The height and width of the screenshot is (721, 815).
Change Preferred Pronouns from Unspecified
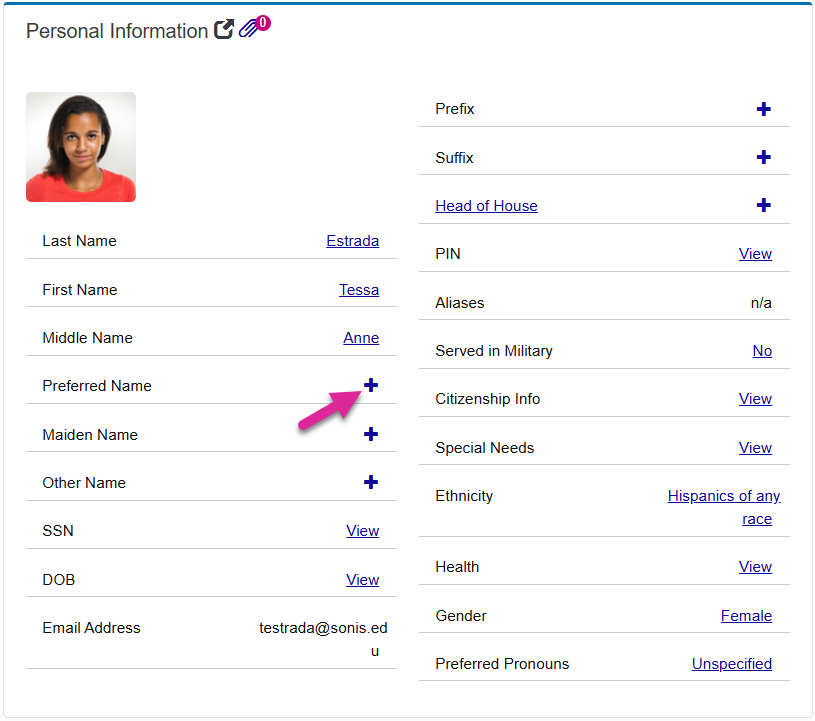point(731,664)
